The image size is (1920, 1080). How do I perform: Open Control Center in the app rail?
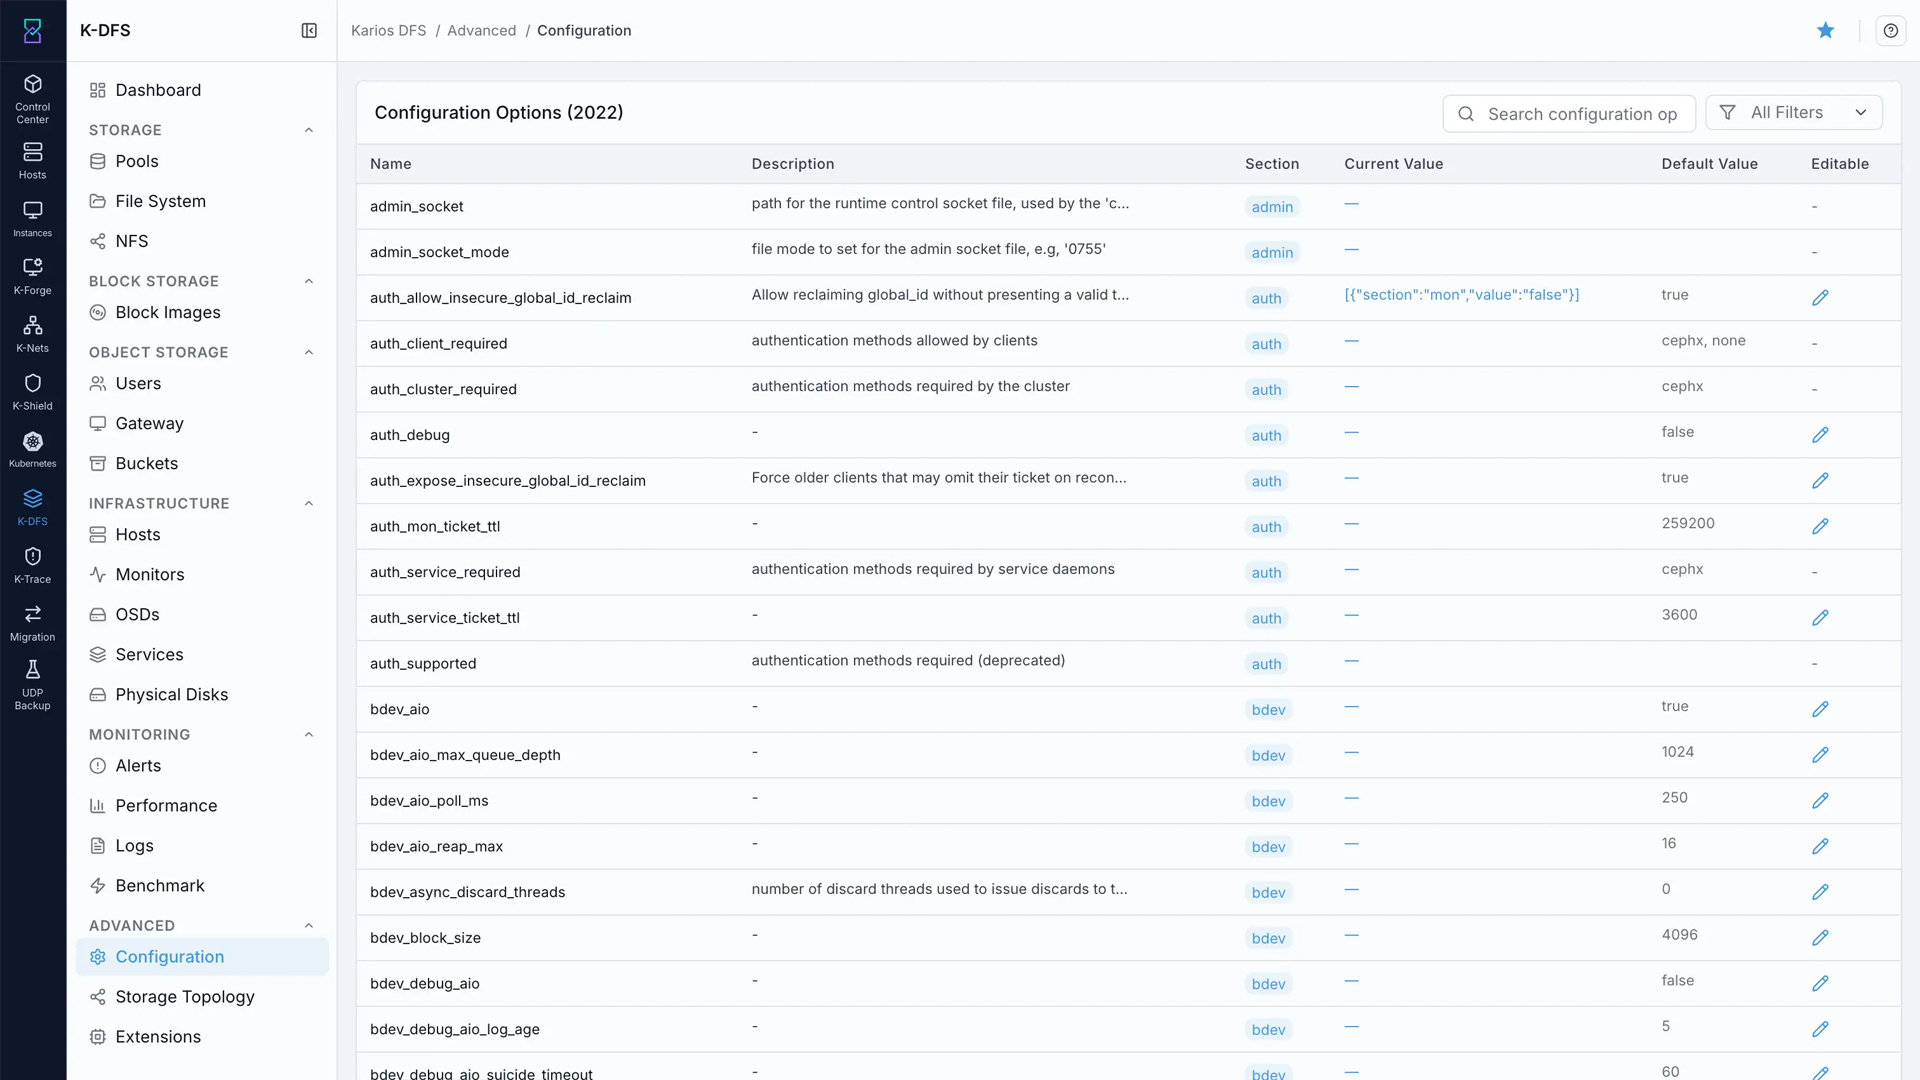32,98
